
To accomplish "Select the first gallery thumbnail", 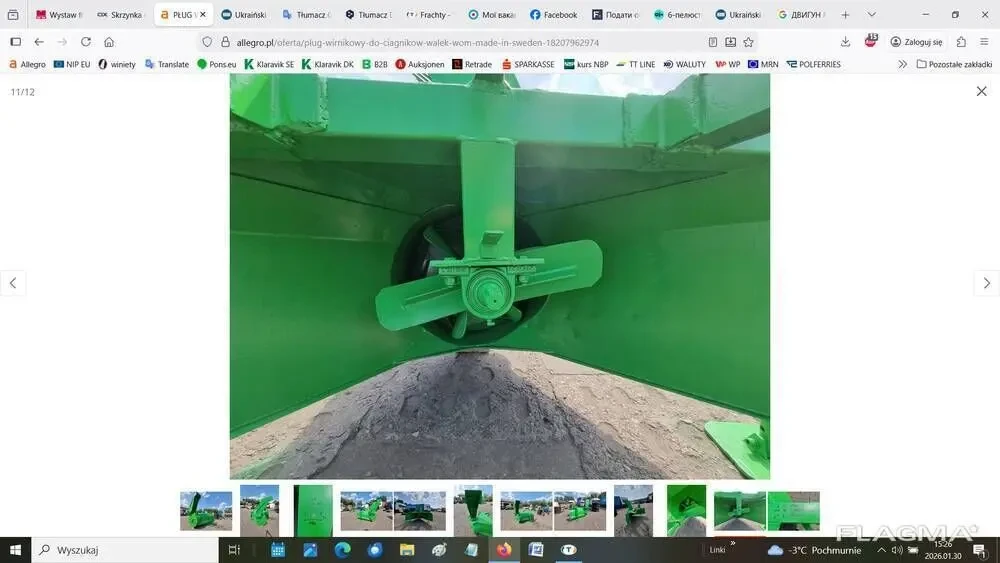I will pos(206,510).
